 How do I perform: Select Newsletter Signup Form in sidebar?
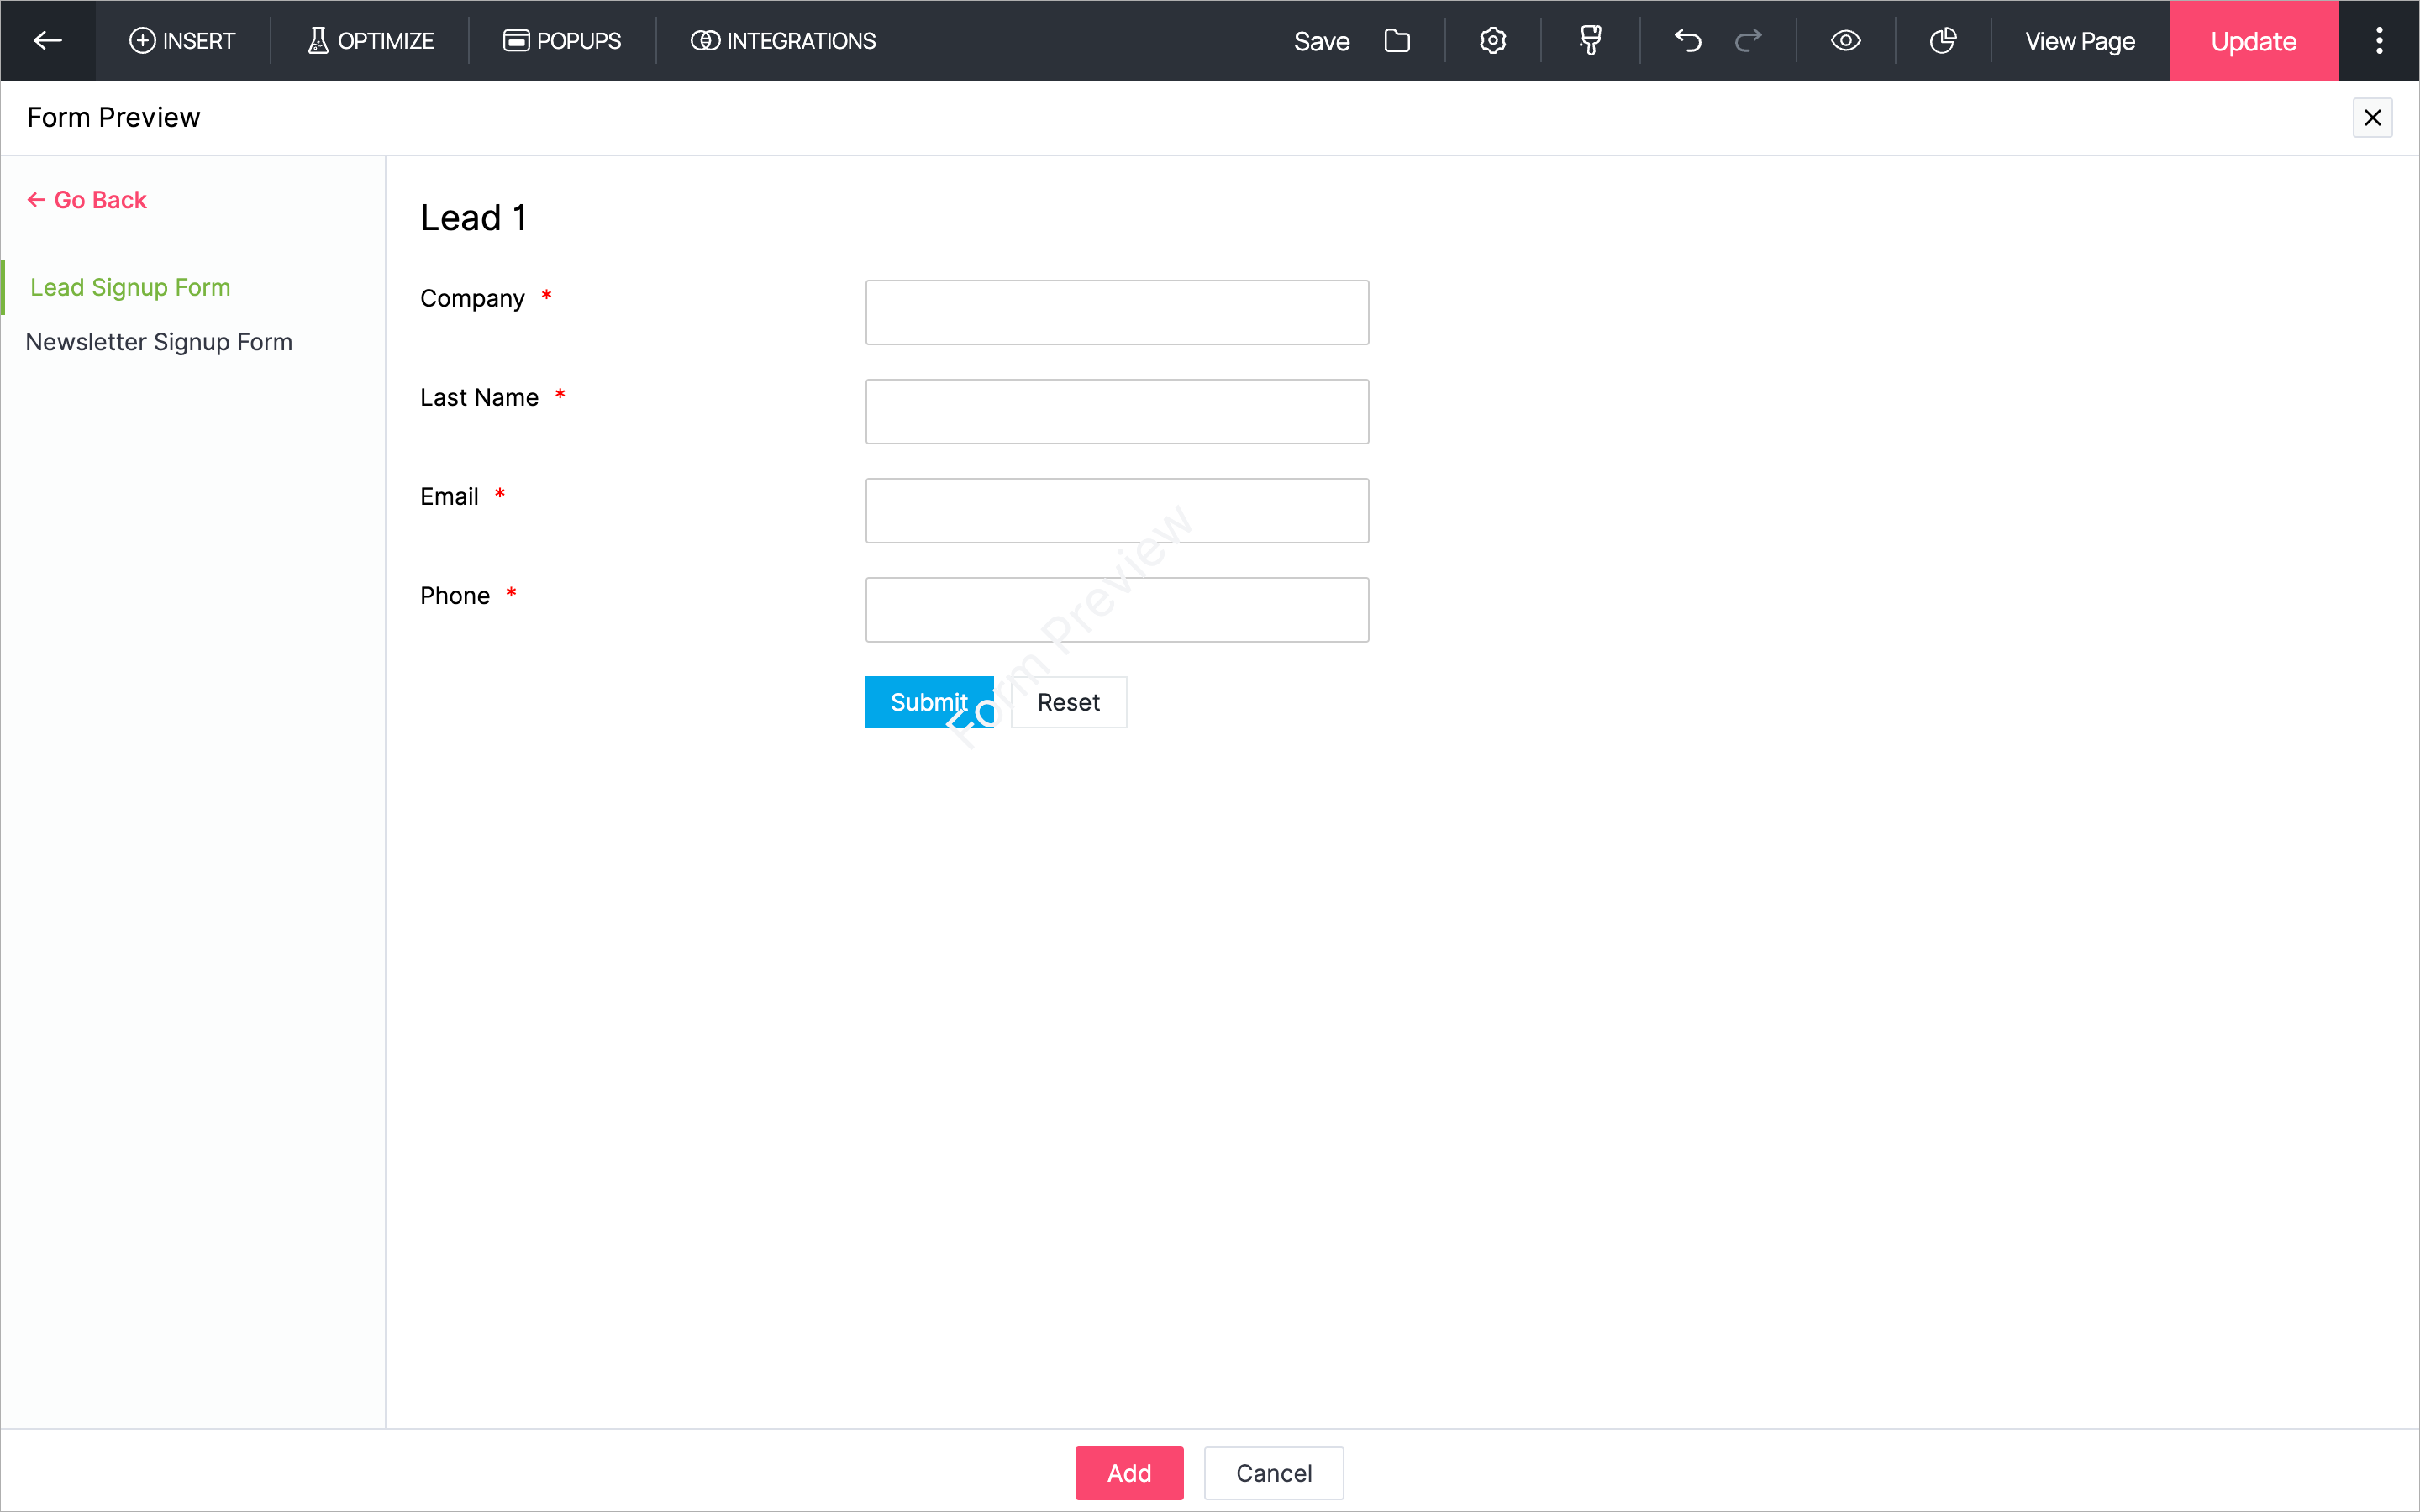click(x=159, y=342)
